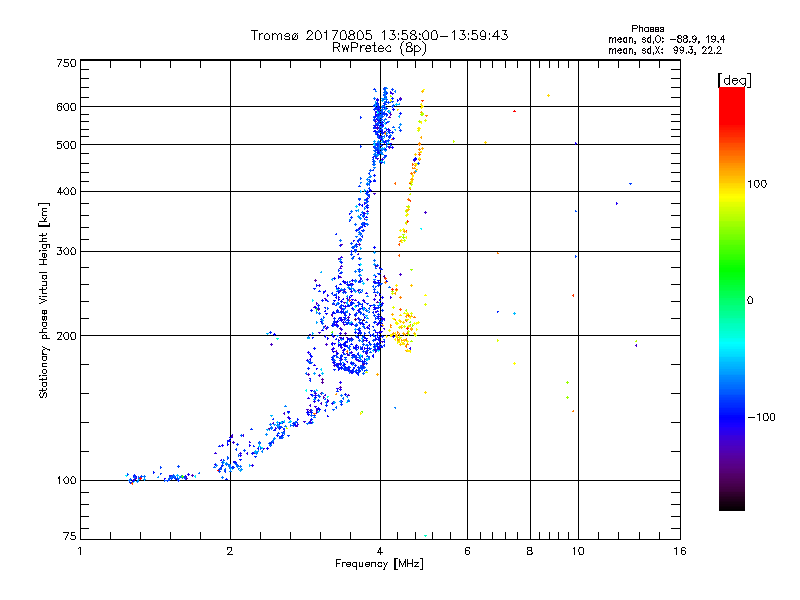Click the colorbar tick label '-100'
The image size is (800, 600).
[x=762, y=417]
